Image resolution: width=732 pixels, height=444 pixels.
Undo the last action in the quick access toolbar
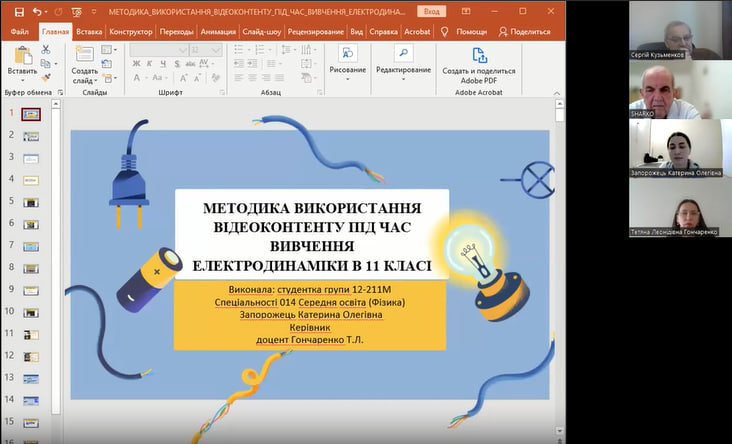click(37, 12)
